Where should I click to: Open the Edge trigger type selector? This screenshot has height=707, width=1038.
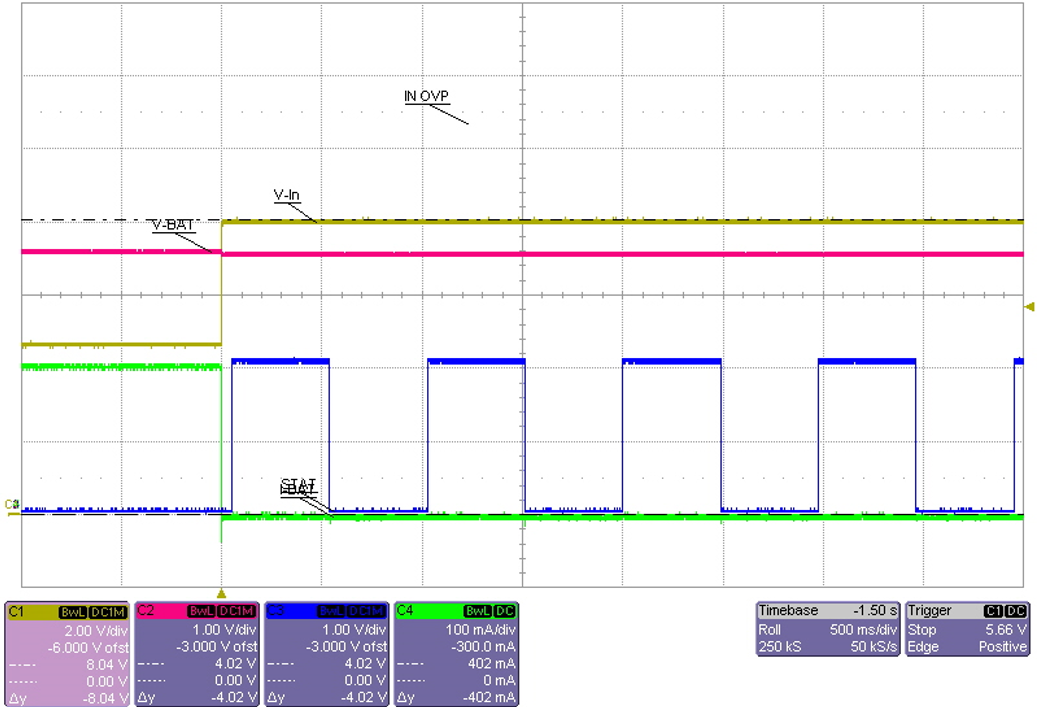coord(921,647)
